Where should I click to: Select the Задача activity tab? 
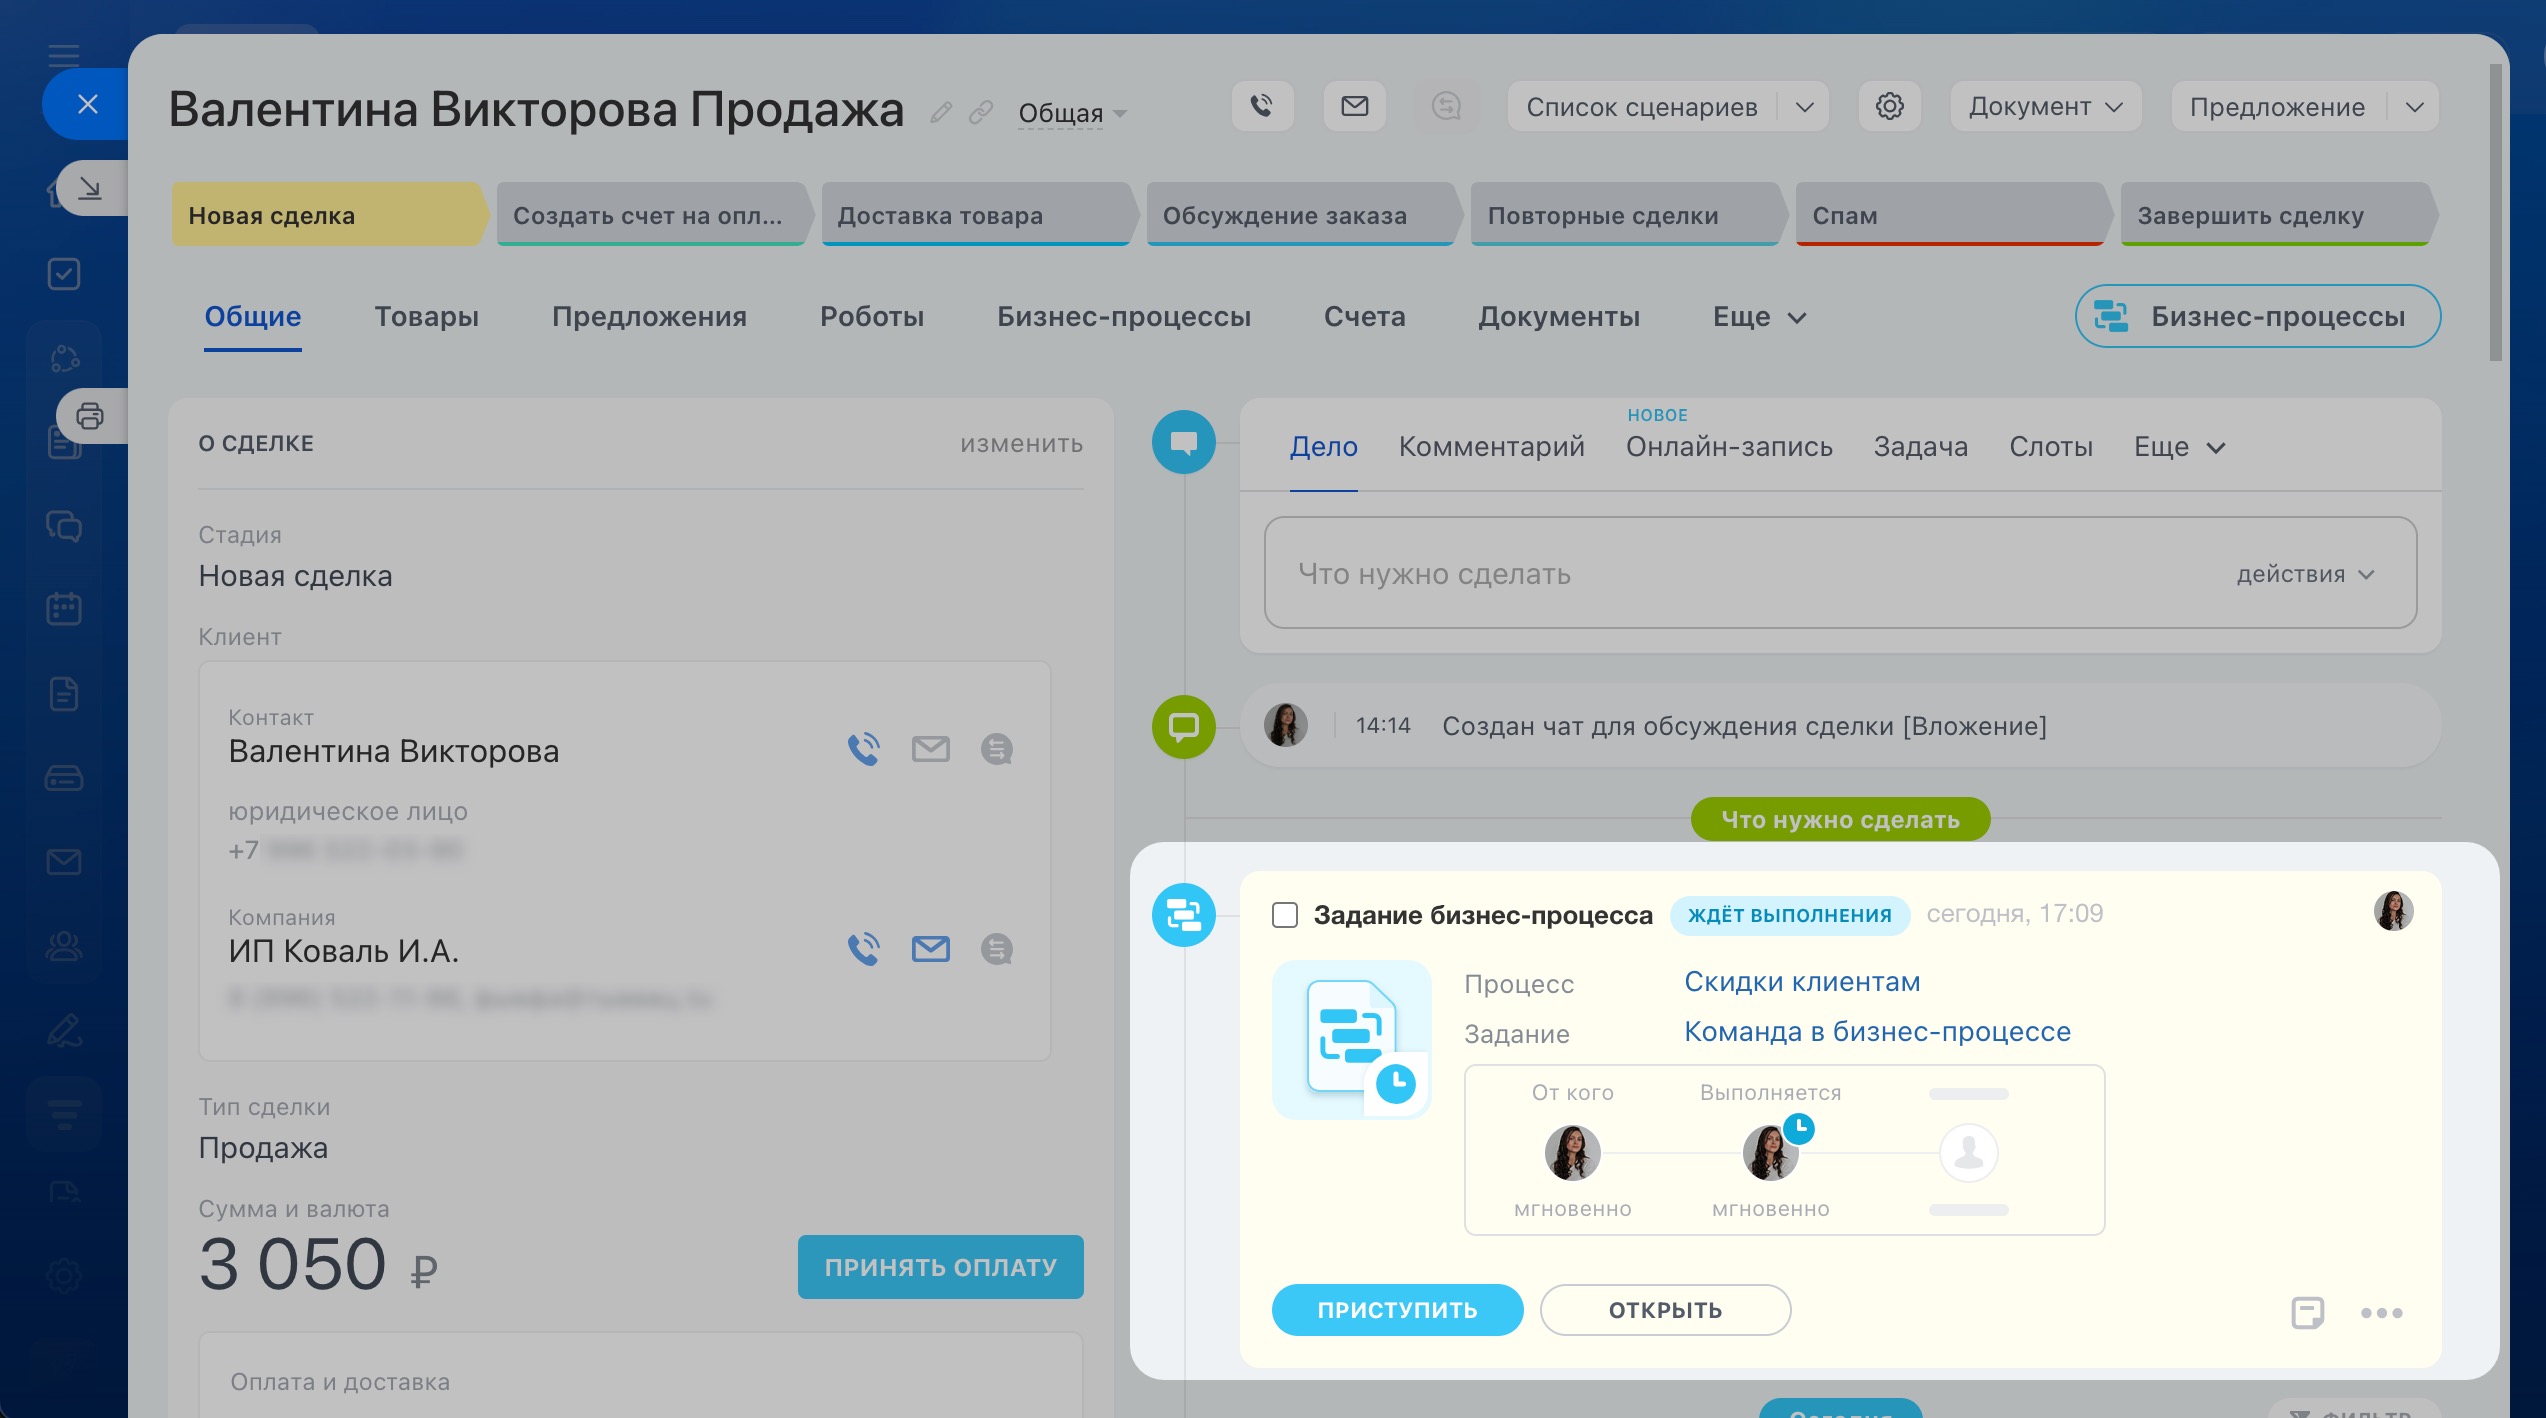tap(1920, 446)
